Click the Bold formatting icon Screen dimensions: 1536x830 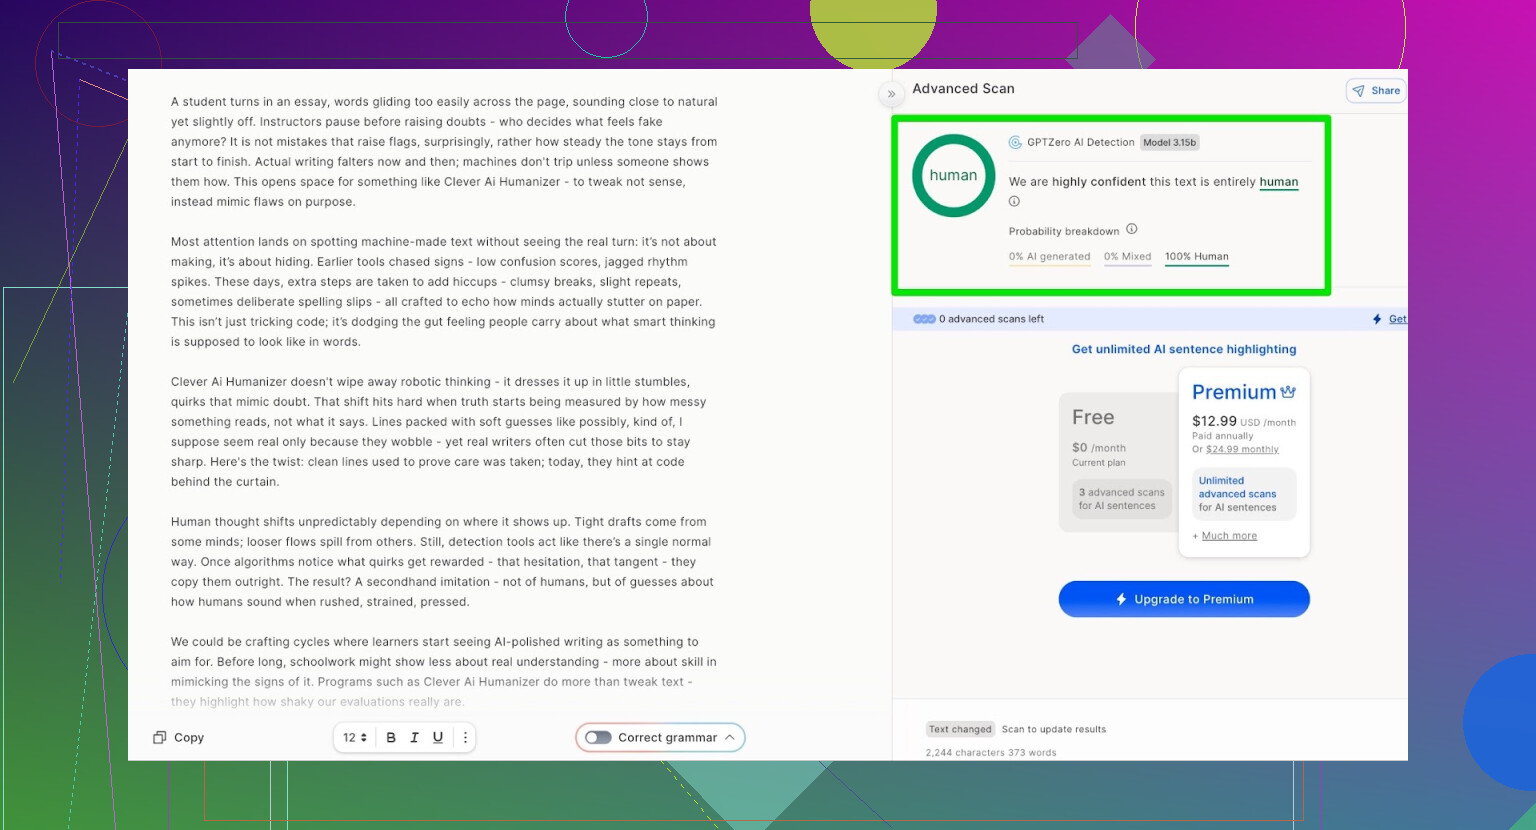391,738
